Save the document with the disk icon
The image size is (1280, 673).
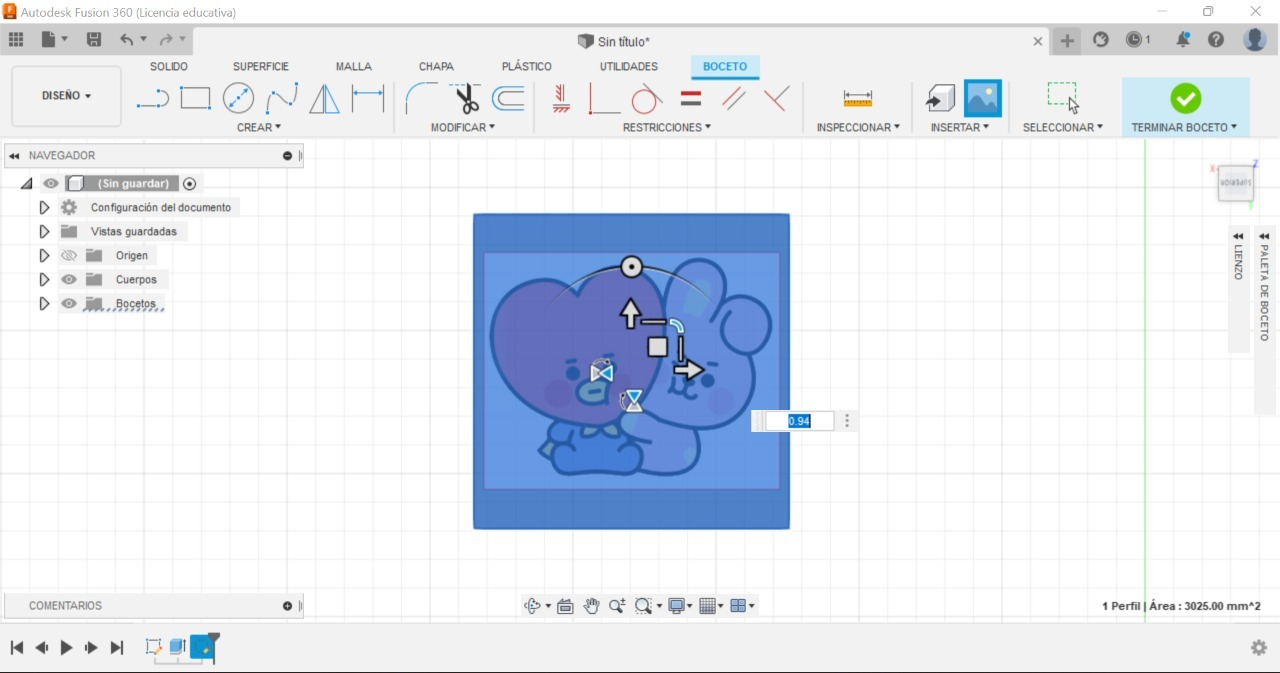click(94, 40)
